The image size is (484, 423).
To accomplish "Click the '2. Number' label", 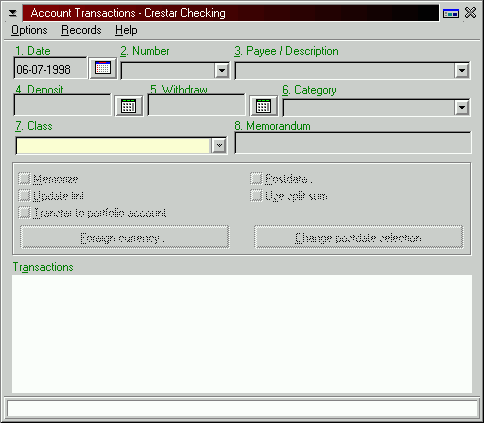I will point(145,51).
